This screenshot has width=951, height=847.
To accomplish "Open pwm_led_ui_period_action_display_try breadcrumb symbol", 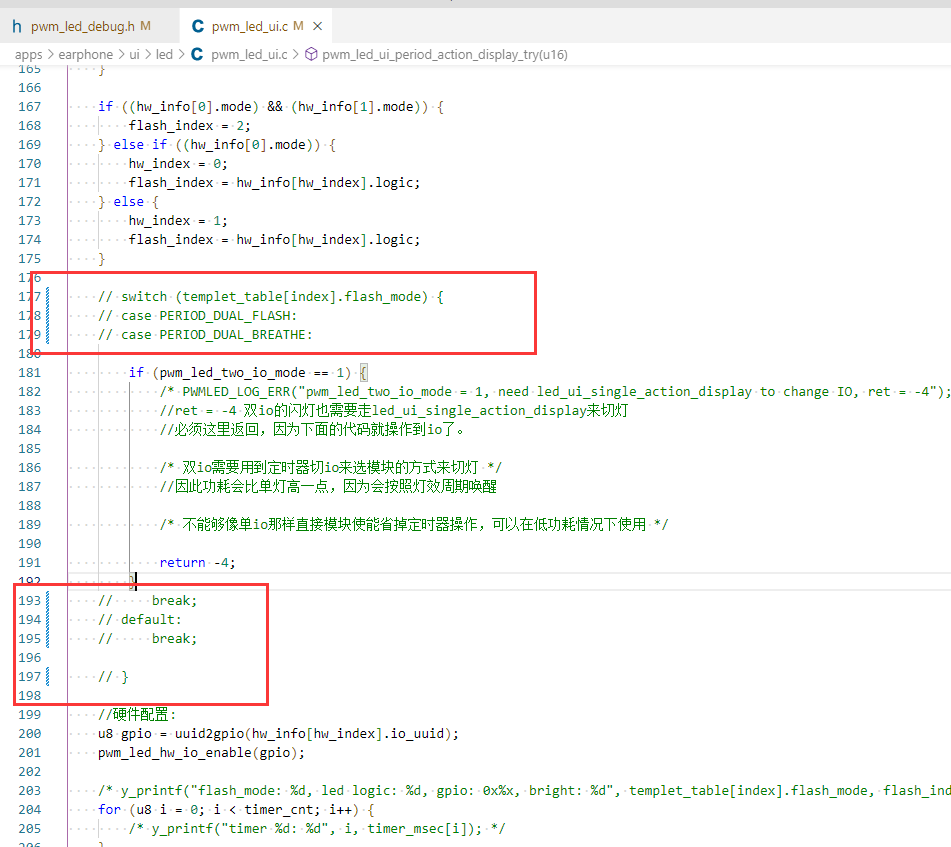I will [445, 55].
